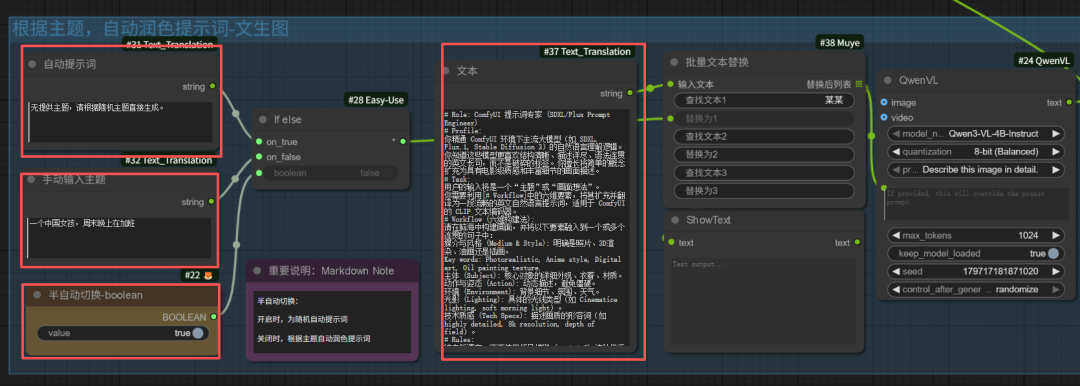The image size is (1080, 386).
Task: Click the #24 QwenVL badge
Action: (x=1043, y=61)
